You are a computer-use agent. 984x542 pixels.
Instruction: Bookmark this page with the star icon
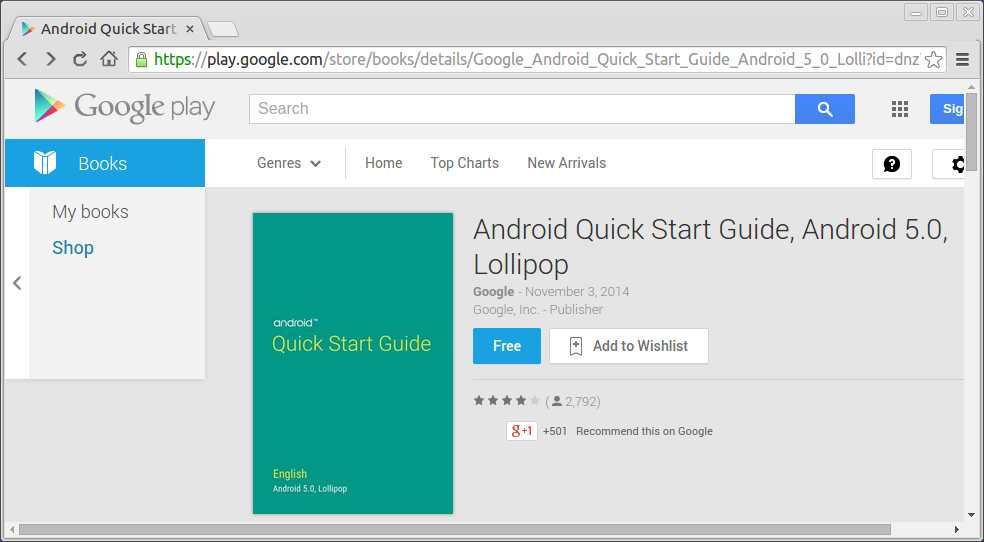coord(934,60)
